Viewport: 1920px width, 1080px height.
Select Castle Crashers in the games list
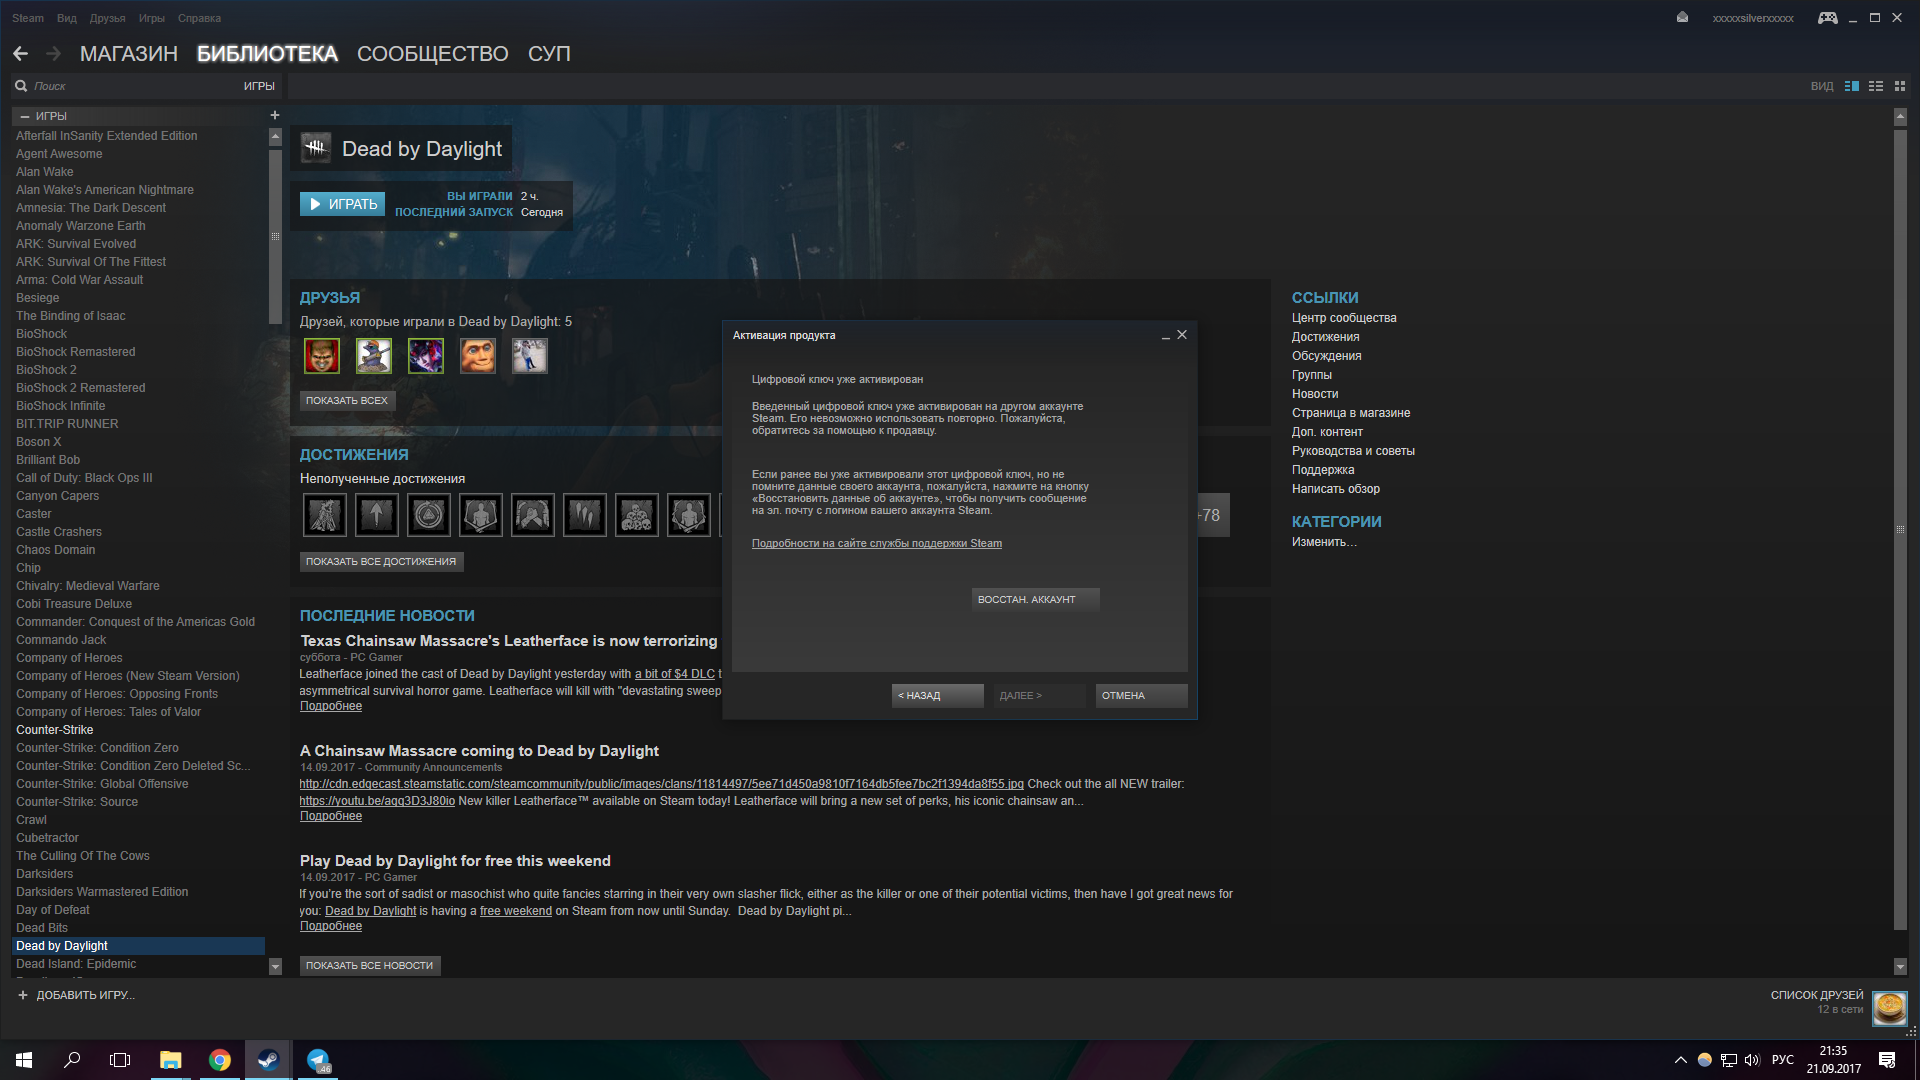coord(58,532)
